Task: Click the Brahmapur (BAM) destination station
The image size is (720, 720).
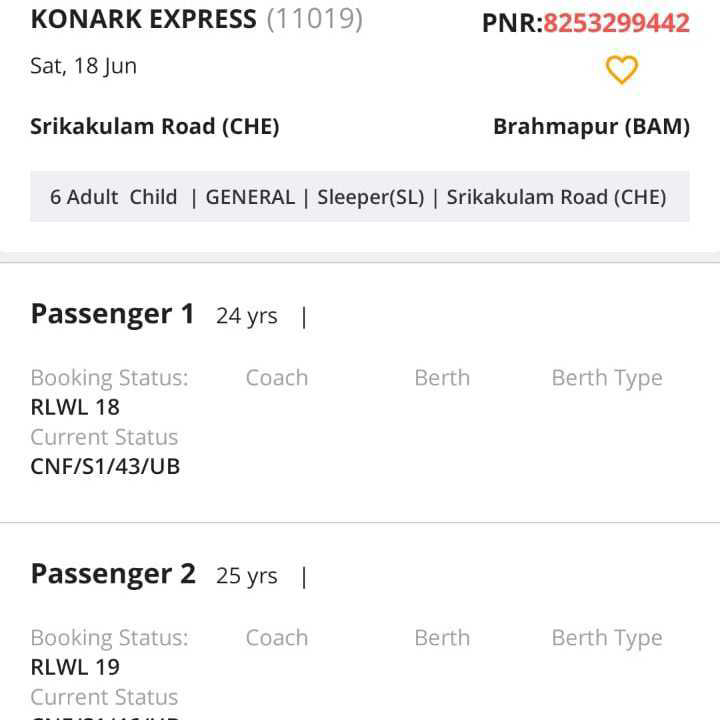Action: click(591, 127)
